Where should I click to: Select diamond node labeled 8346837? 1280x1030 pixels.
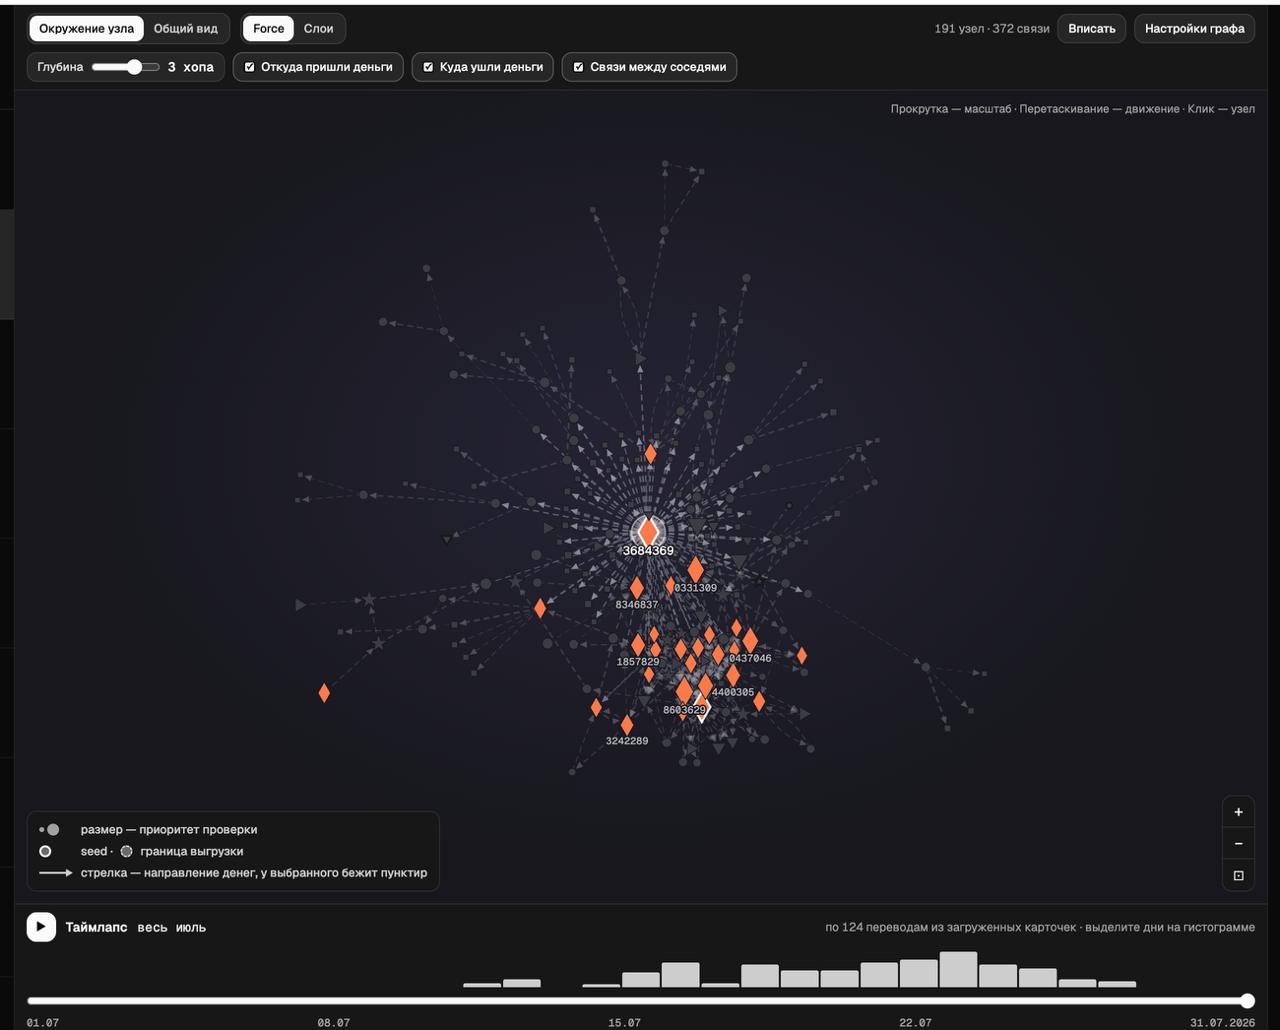click(637, 588)
